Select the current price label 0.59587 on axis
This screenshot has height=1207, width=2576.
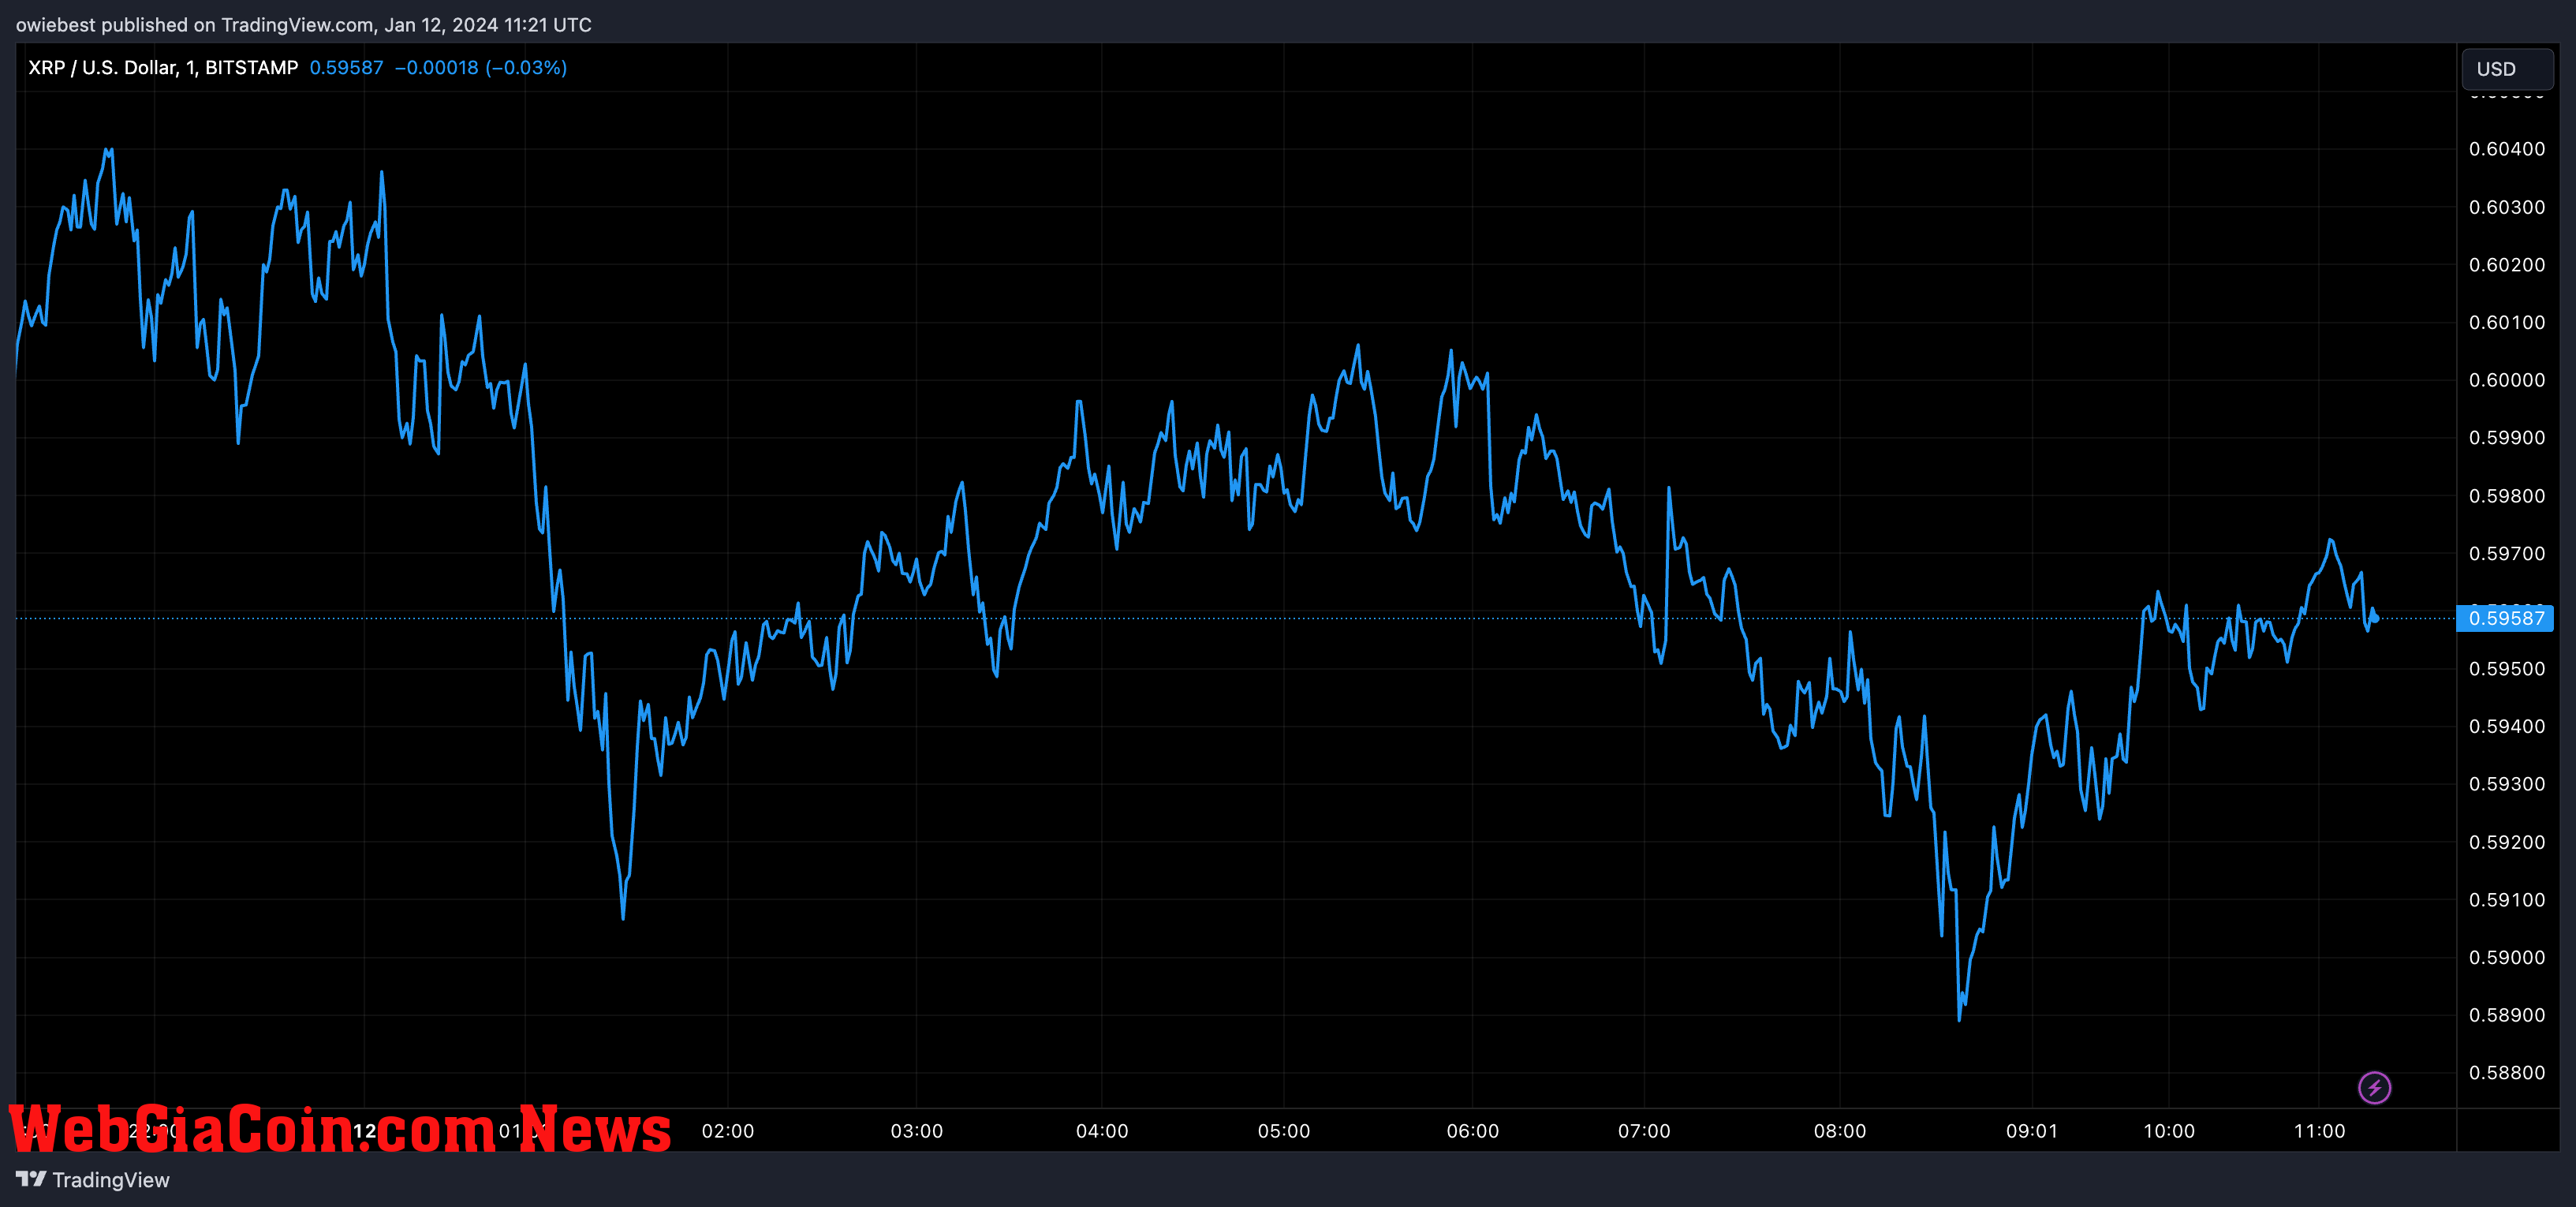point(2506,618)
